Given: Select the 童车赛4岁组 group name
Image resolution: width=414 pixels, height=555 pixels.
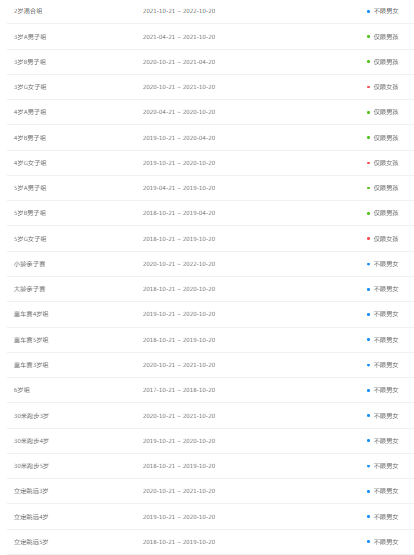Looking at the screenshot, I should pyautogui.click(x=31, y=314).
